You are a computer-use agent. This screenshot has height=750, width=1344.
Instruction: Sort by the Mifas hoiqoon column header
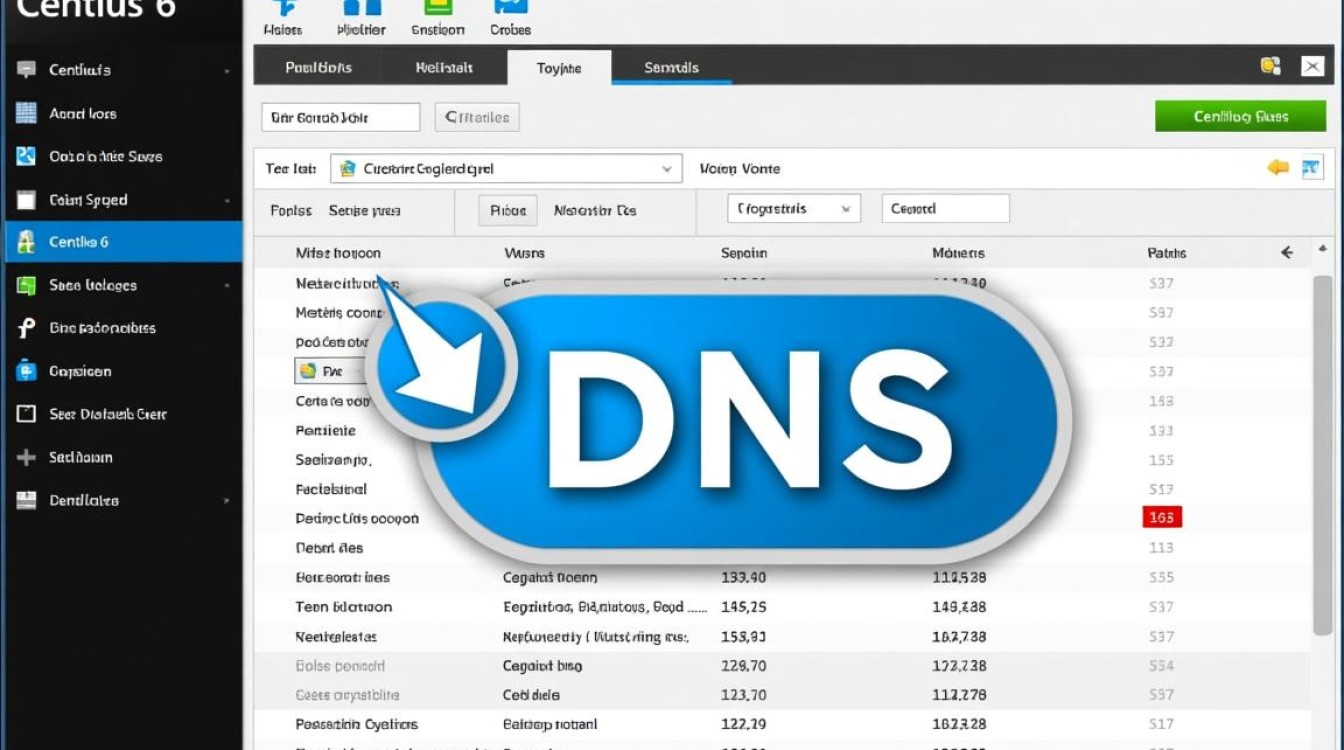(x=338, y=253)
